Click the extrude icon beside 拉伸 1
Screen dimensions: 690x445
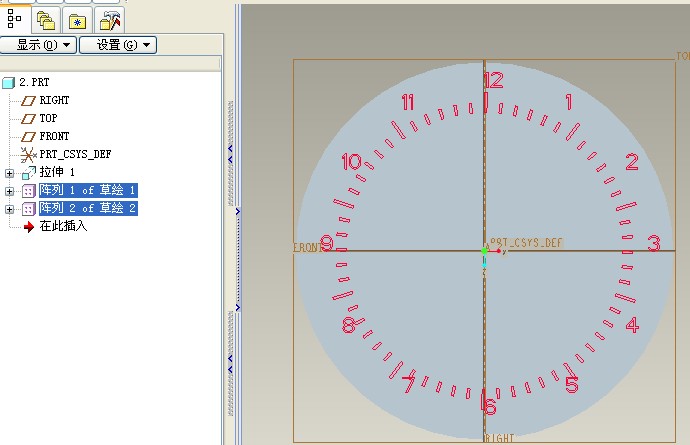pyautogui.click(x=29, y=173)
